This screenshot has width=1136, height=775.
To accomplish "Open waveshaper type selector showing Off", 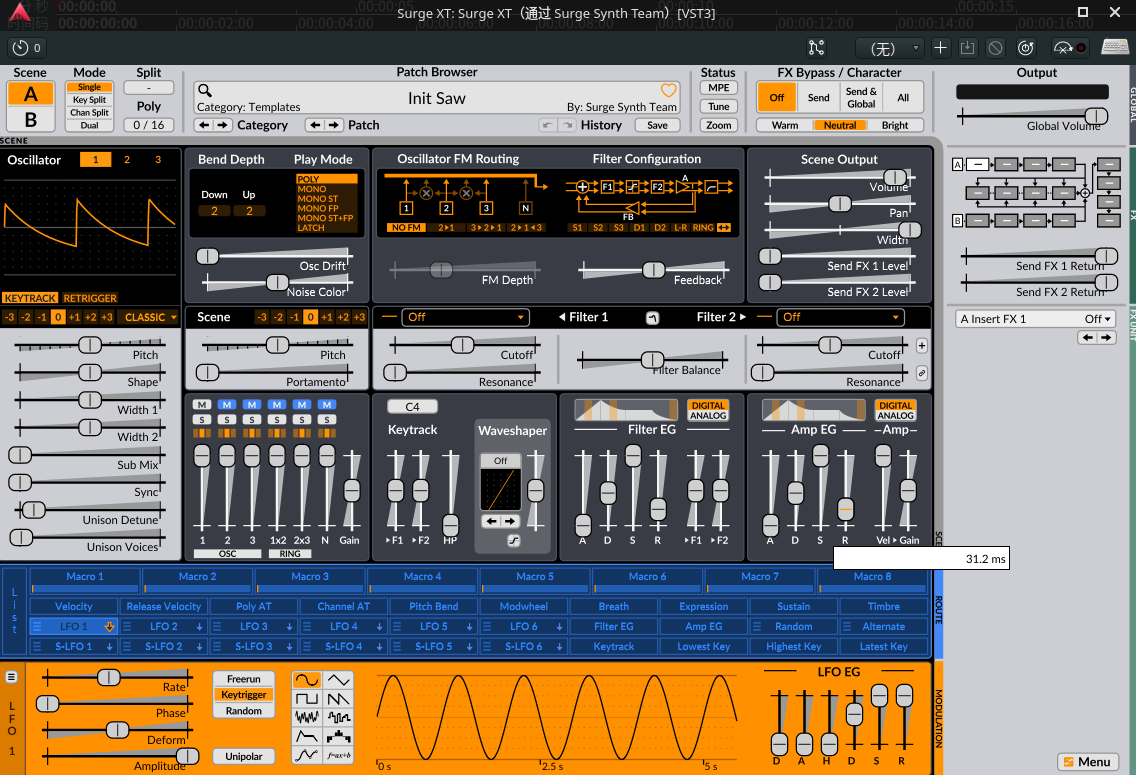I will (501, 461).
